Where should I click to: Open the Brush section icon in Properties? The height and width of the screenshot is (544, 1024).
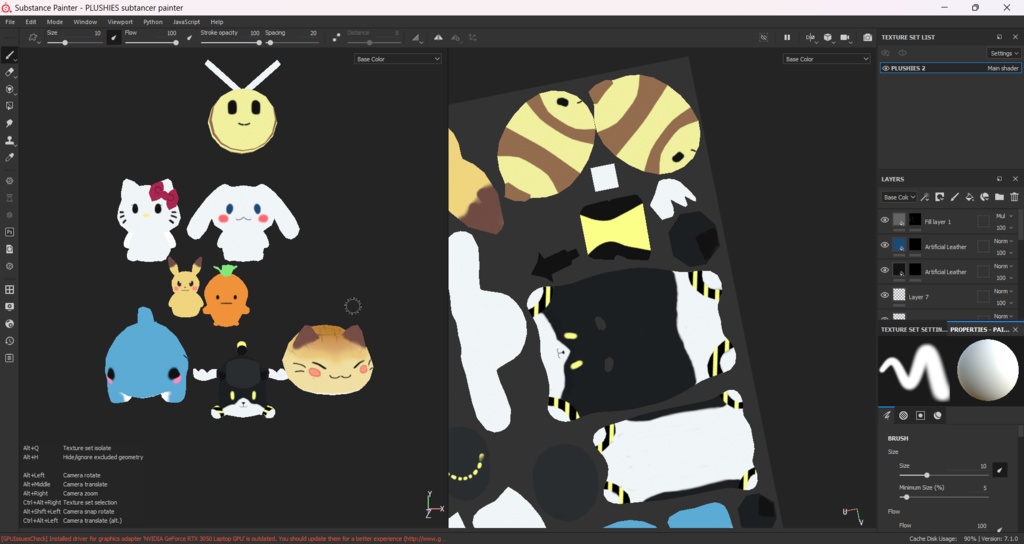pyautogui.click(x=887, y=415)
